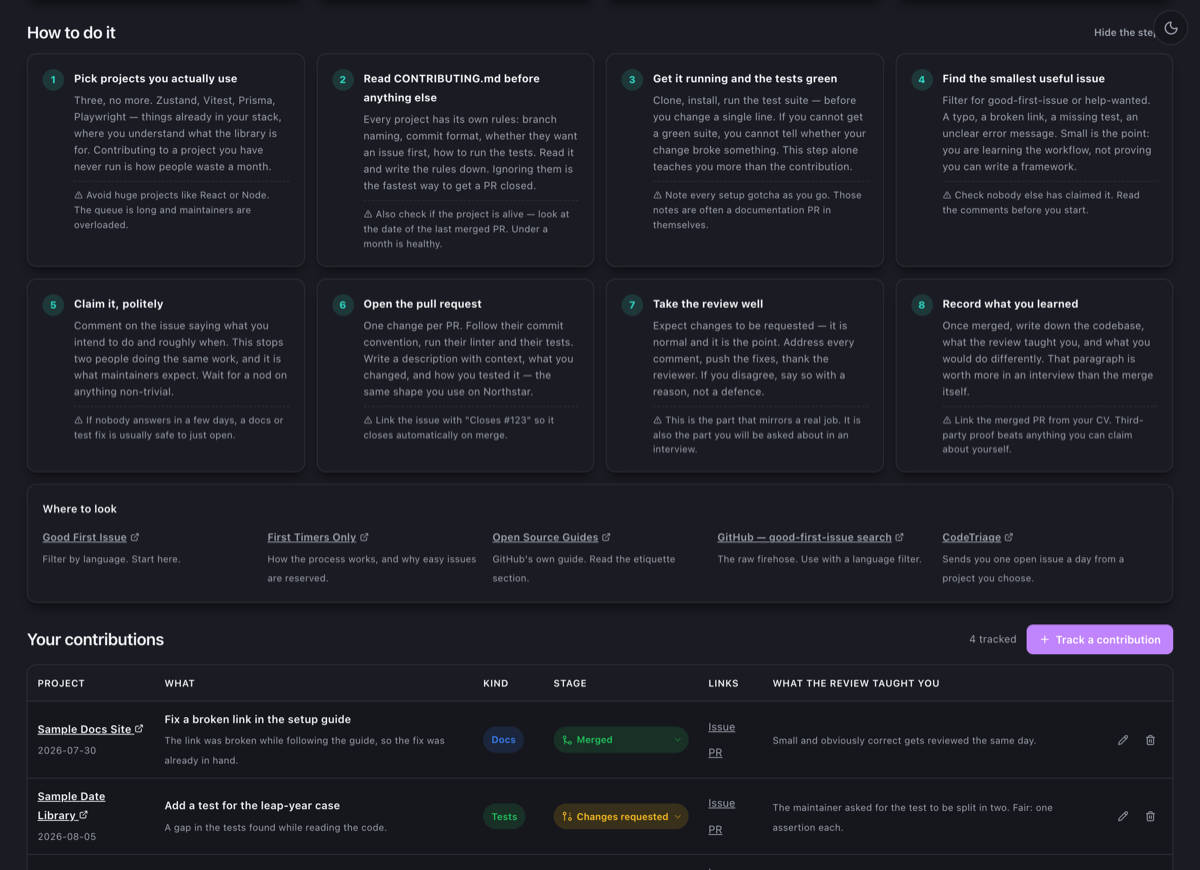Click step 4 number badge
The height and width of the screenshot is (870, 1200).
(922, 80)
